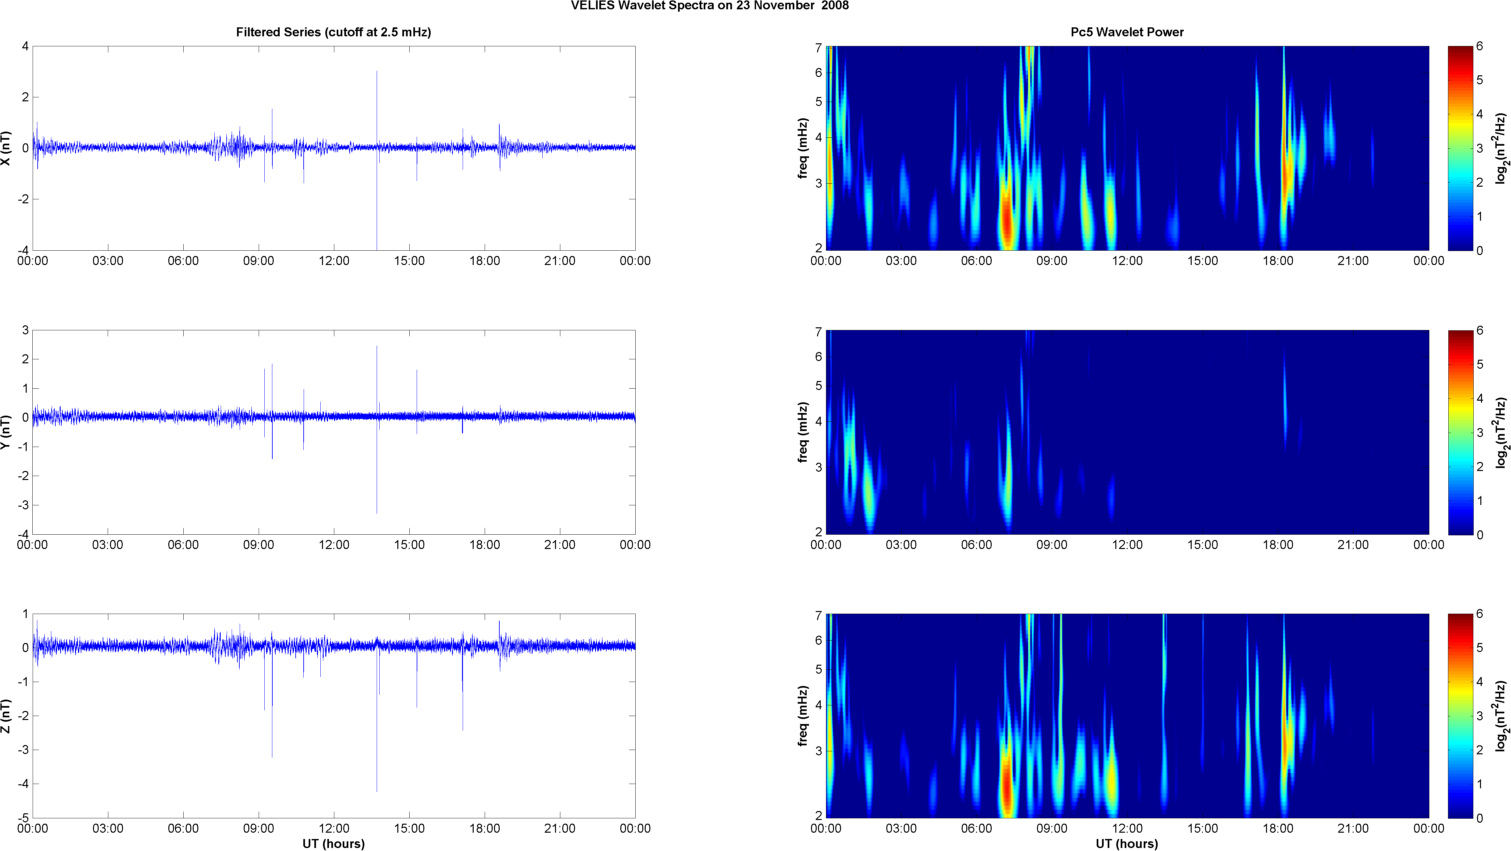Click the log2(nT²/Hz) label of the top colorbar
Viewport: 1511px width, 851px height.
tap(1501, 148)
